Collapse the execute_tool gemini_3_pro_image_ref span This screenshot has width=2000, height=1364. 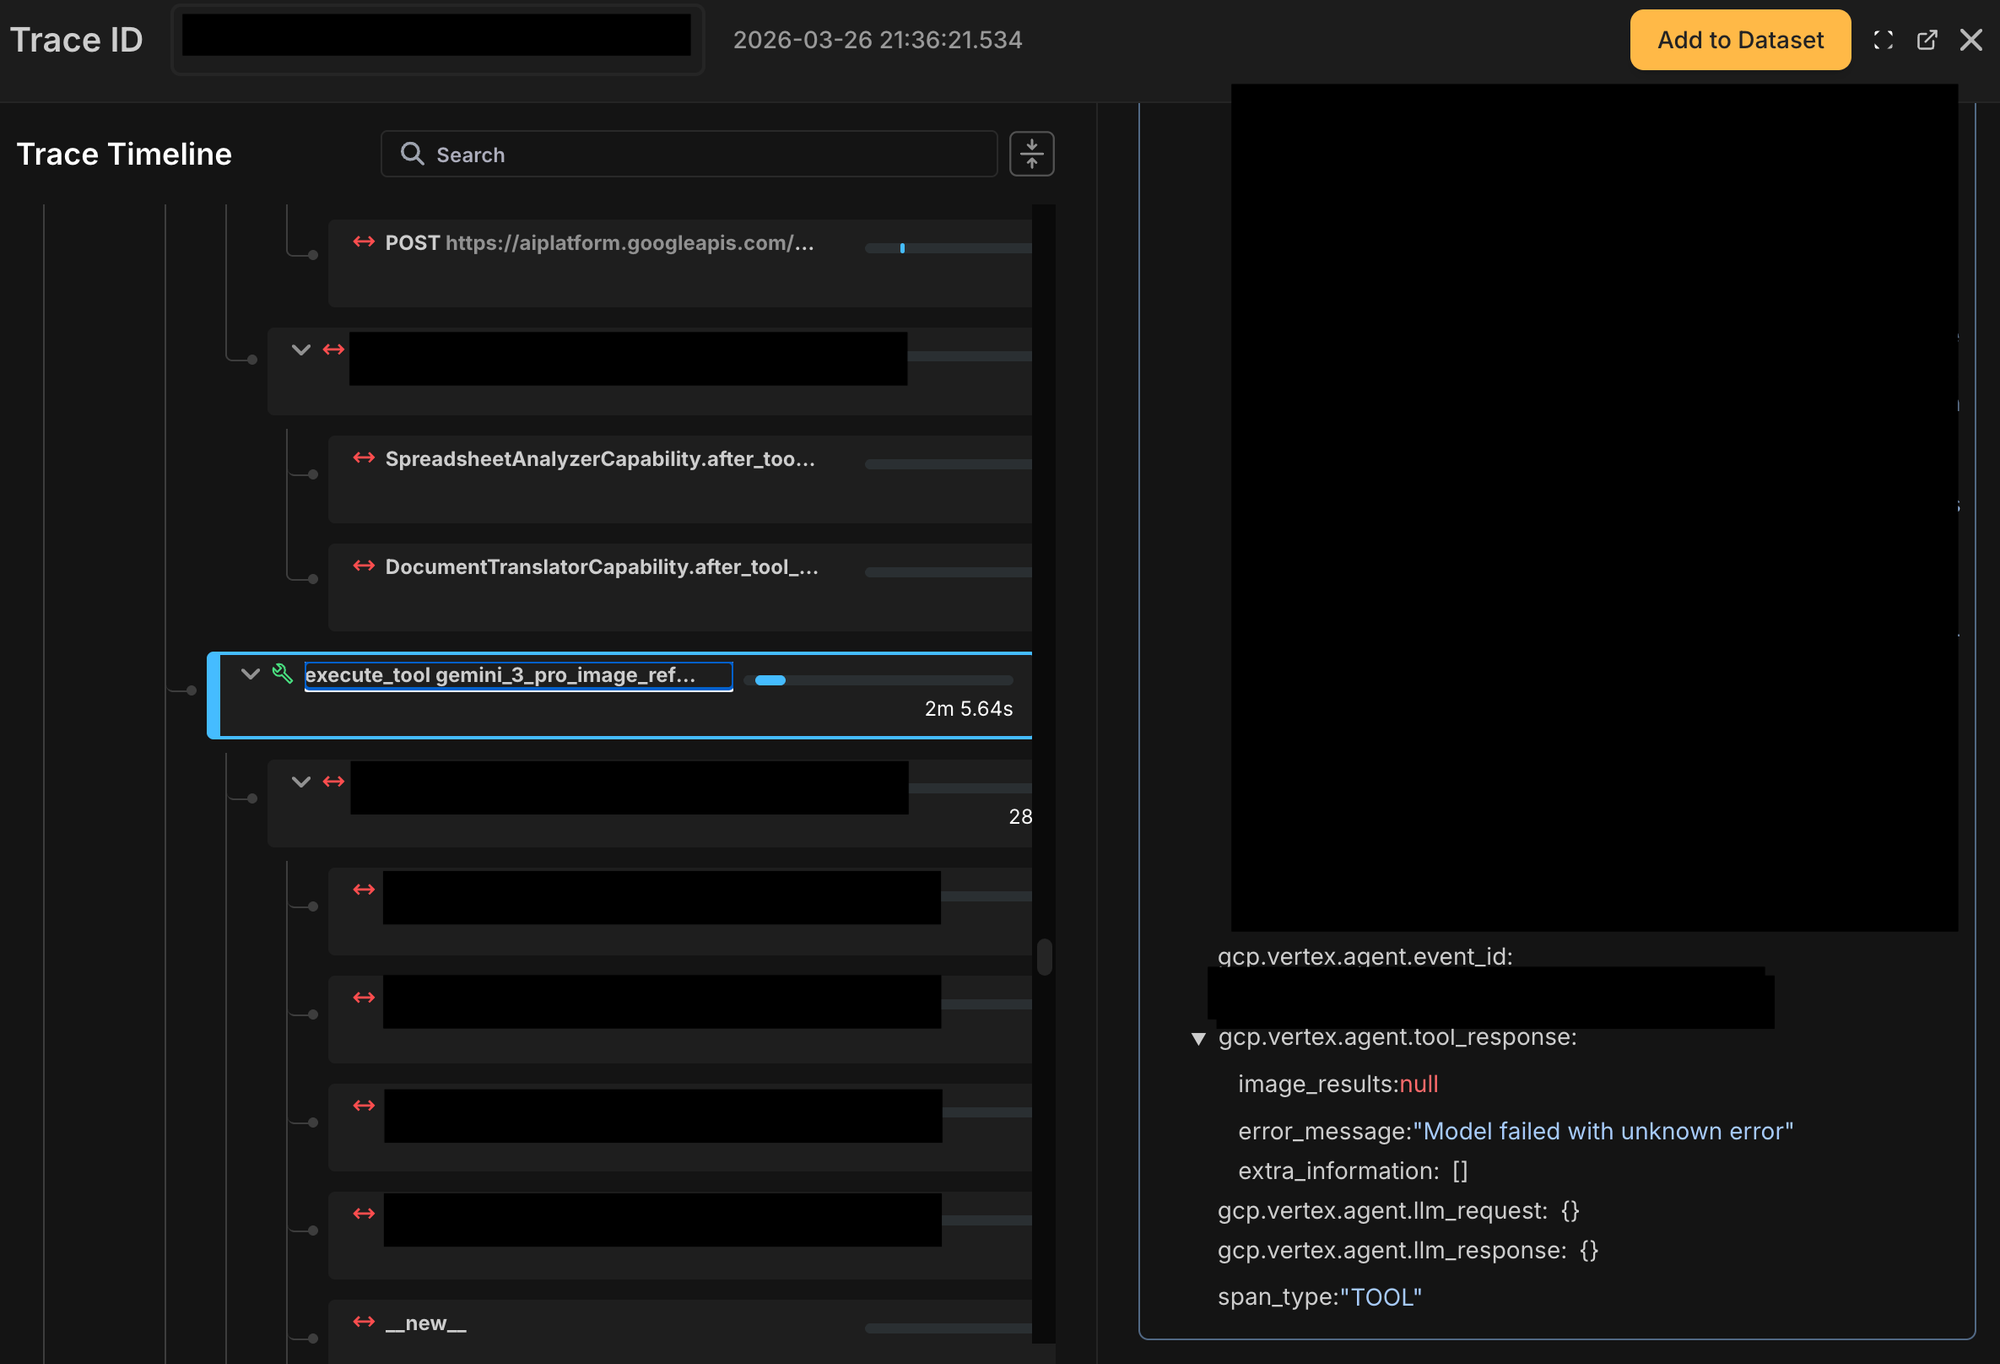point(250,674)
